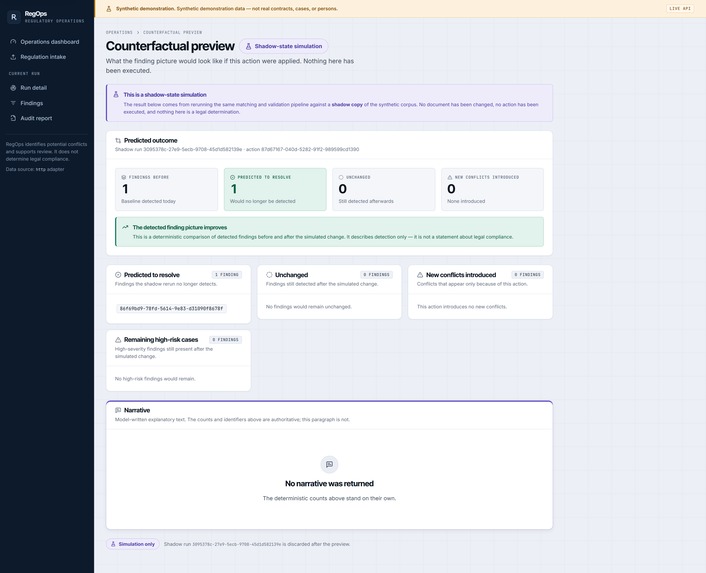This screenshot has width=706, height=573.
Task: Click the bold 'shadow copy' text
Action: [x=347, y=104]
